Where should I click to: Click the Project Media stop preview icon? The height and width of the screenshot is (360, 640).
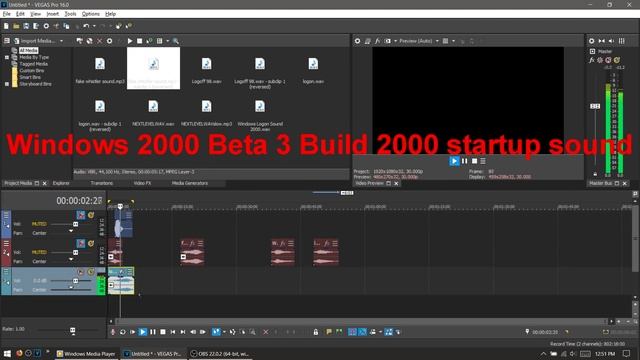140,41
